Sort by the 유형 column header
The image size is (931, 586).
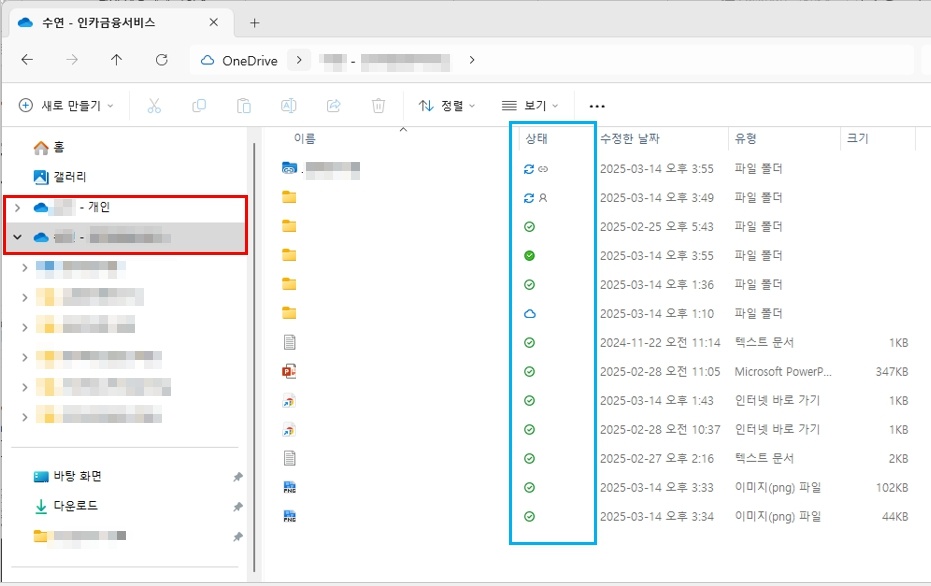(745, 139)
